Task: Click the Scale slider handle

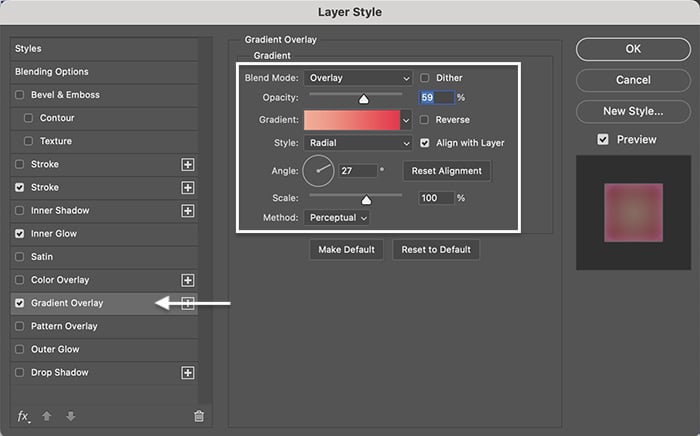Action: 367,199
